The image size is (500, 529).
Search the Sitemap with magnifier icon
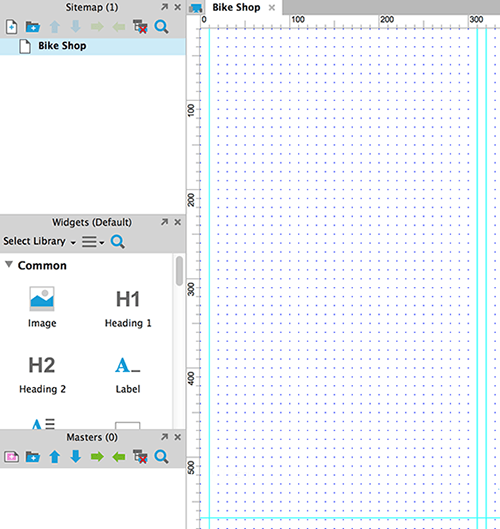point(161,27)
